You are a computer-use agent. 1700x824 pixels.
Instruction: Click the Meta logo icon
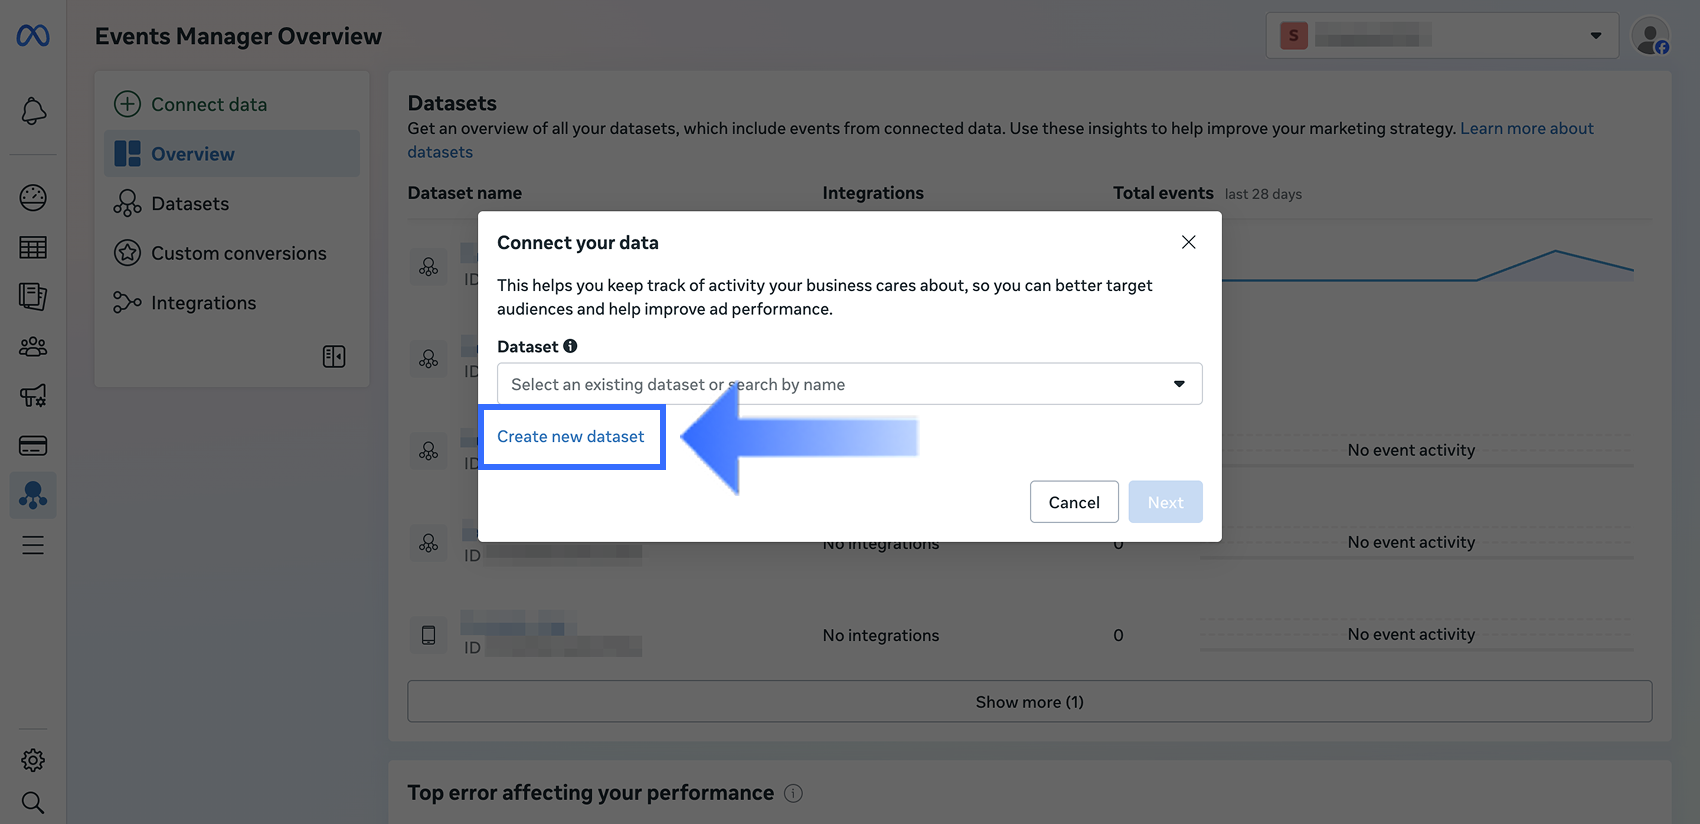point(33,36)
